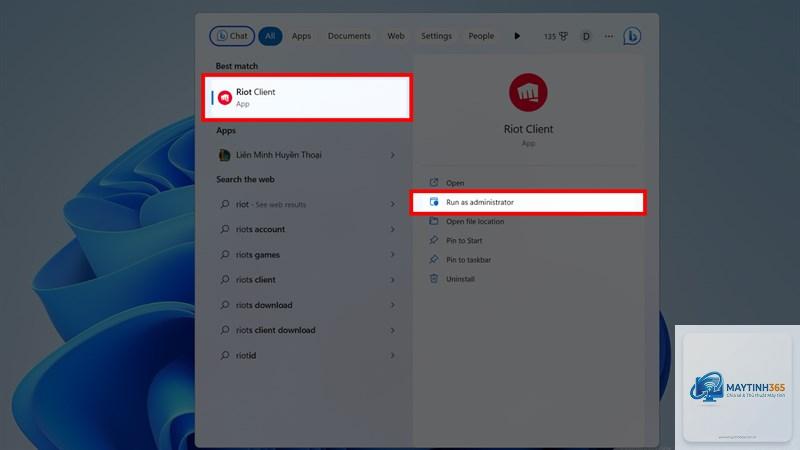800x450 pixels.
Task: Open the D account avatar
Action: (586, 36)
